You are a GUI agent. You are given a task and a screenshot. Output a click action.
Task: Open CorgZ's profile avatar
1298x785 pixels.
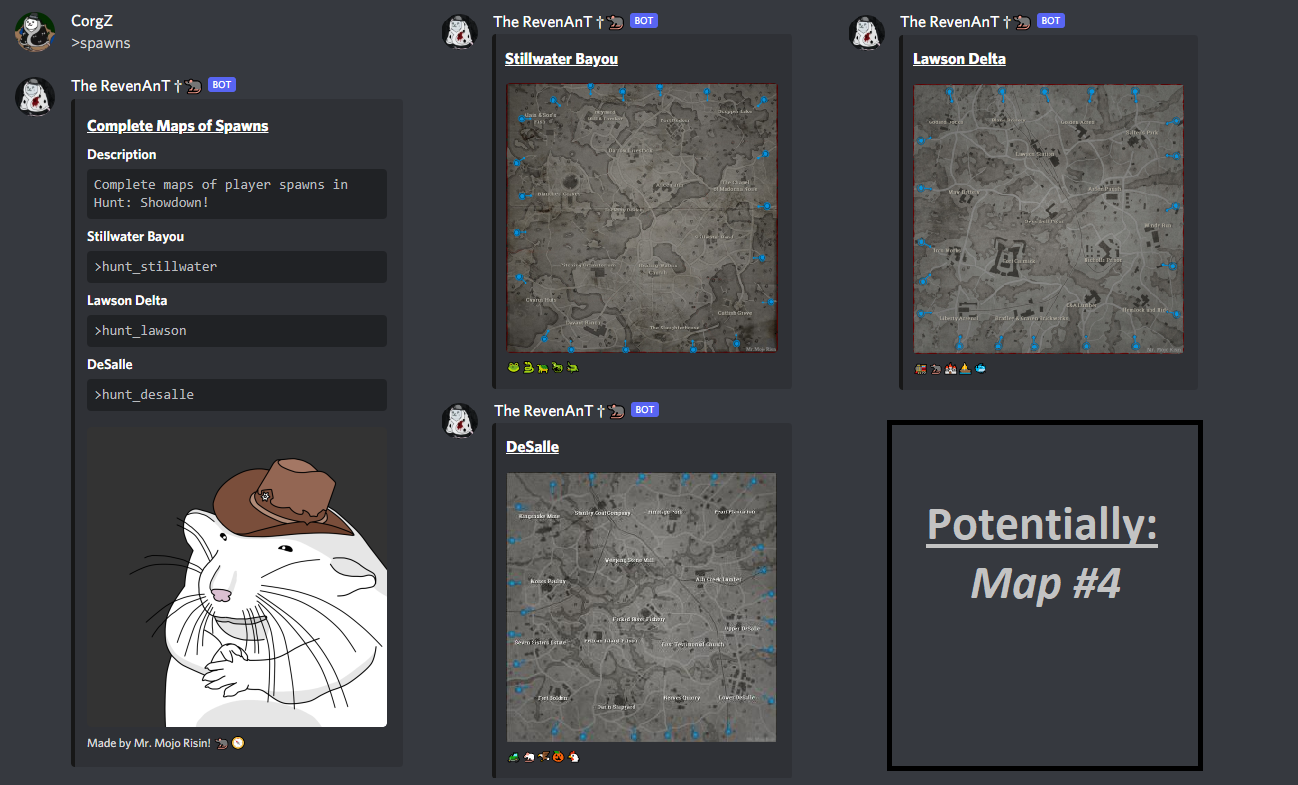[34, 32]
